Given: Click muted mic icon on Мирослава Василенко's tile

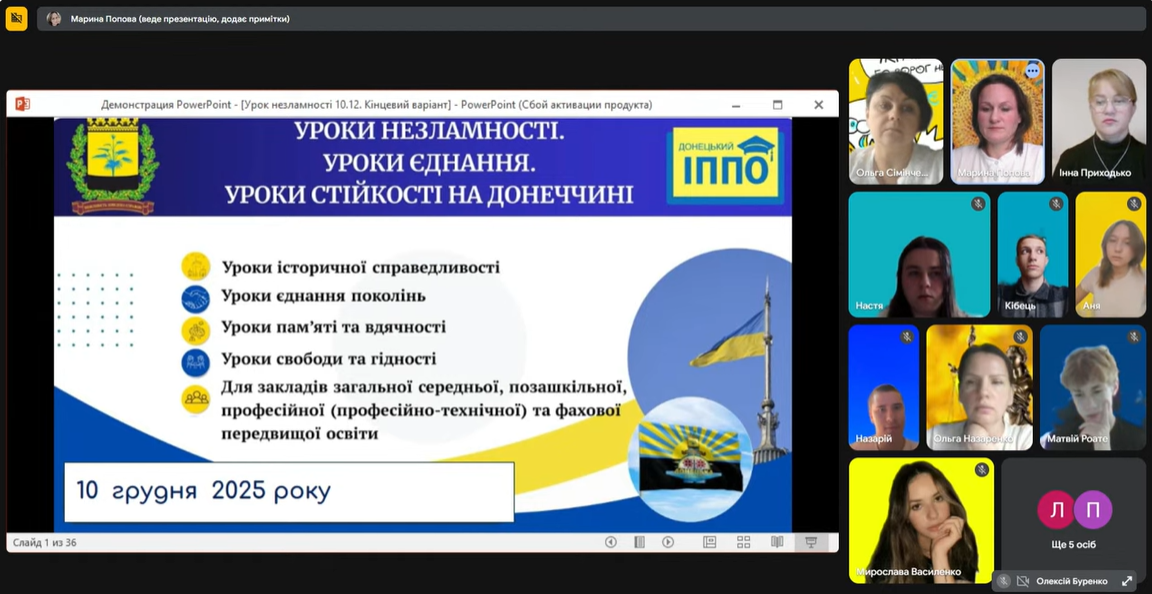Looking at the screenshot, I should pos(982,470).
